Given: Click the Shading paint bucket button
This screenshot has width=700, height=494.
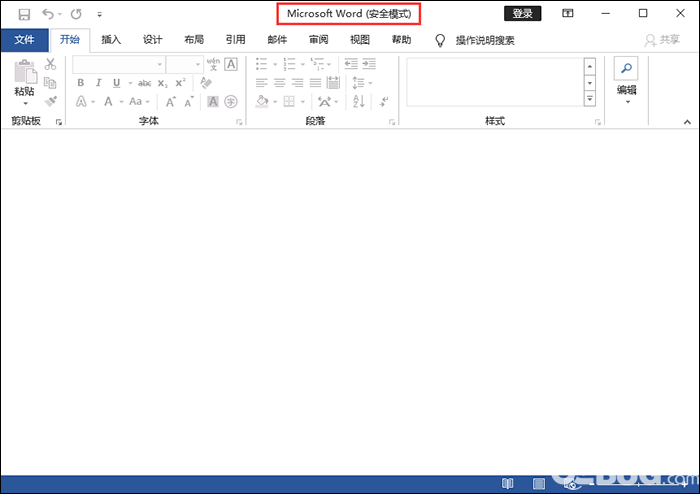Looking at the screenshot, I should click(262, 102).
